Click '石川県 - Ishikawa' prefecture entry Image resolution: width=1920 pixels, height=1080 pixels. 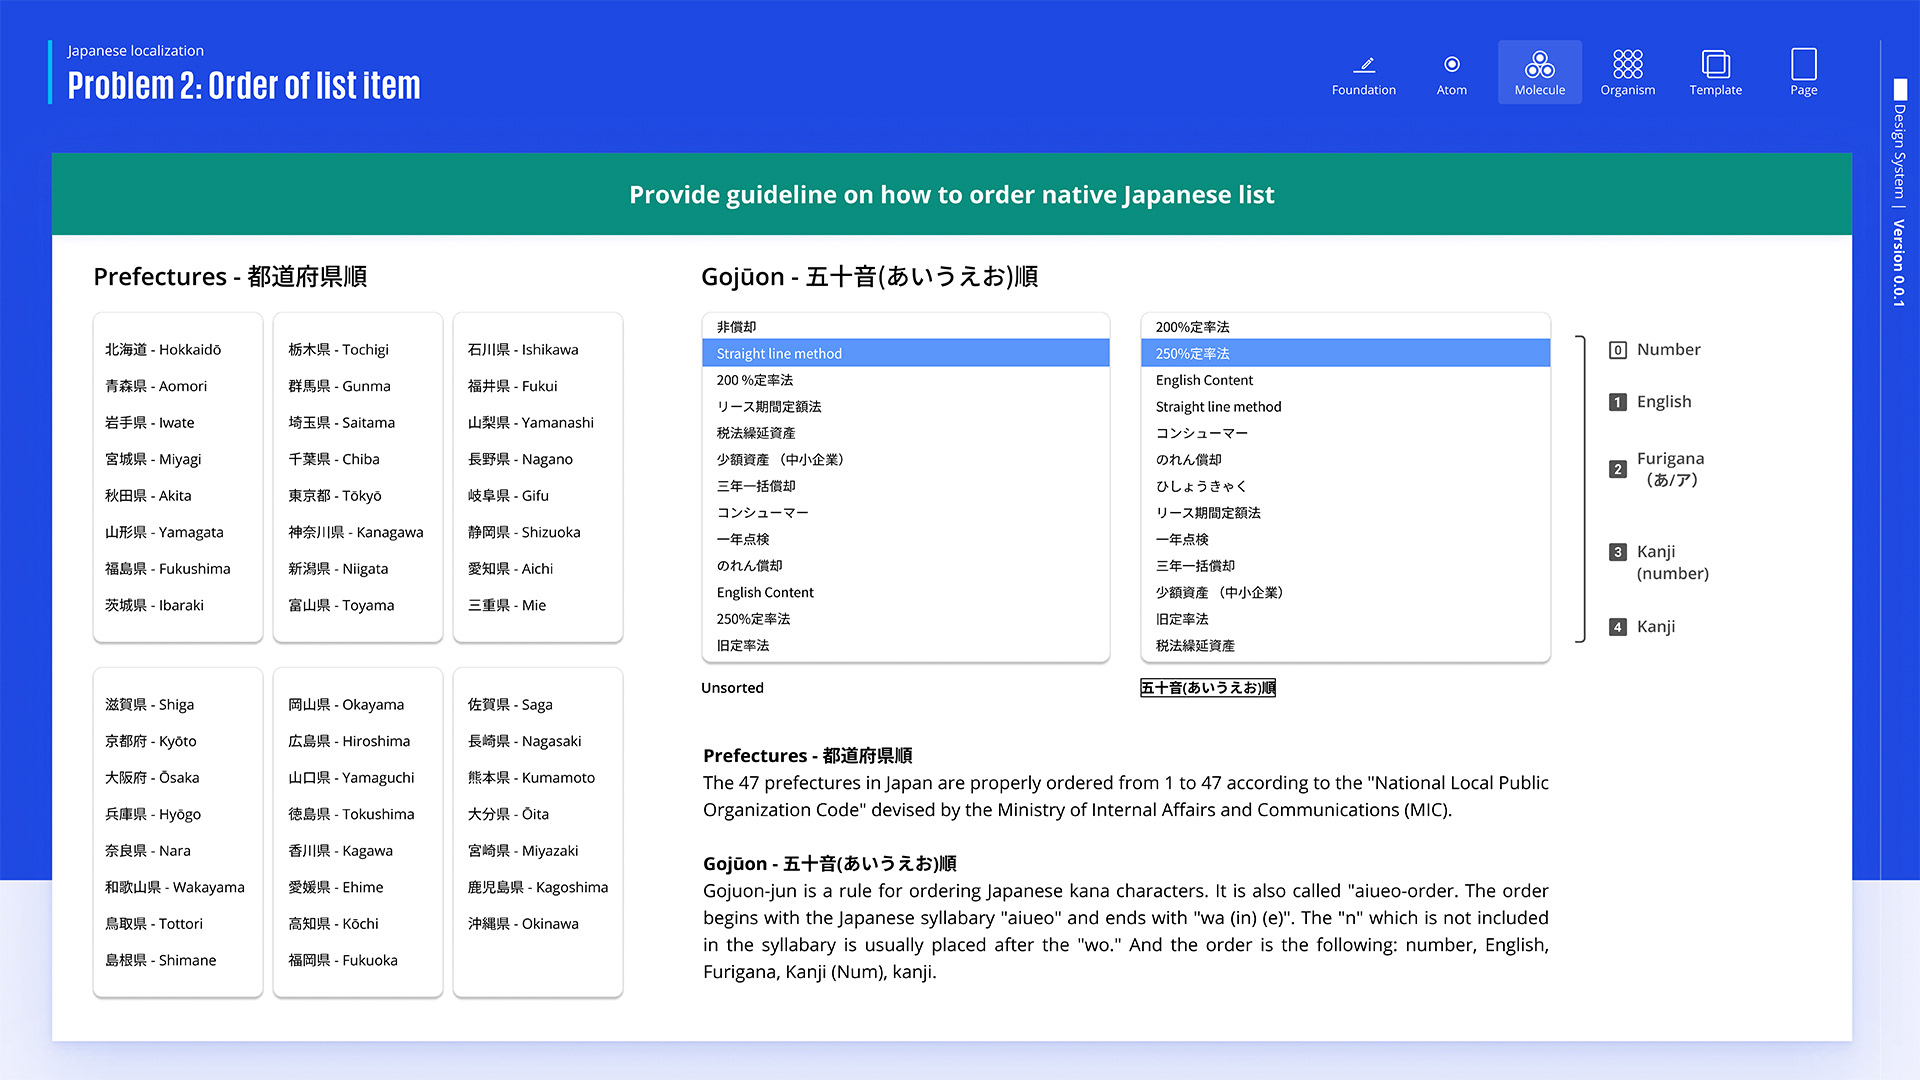click(x=523, y=349)
